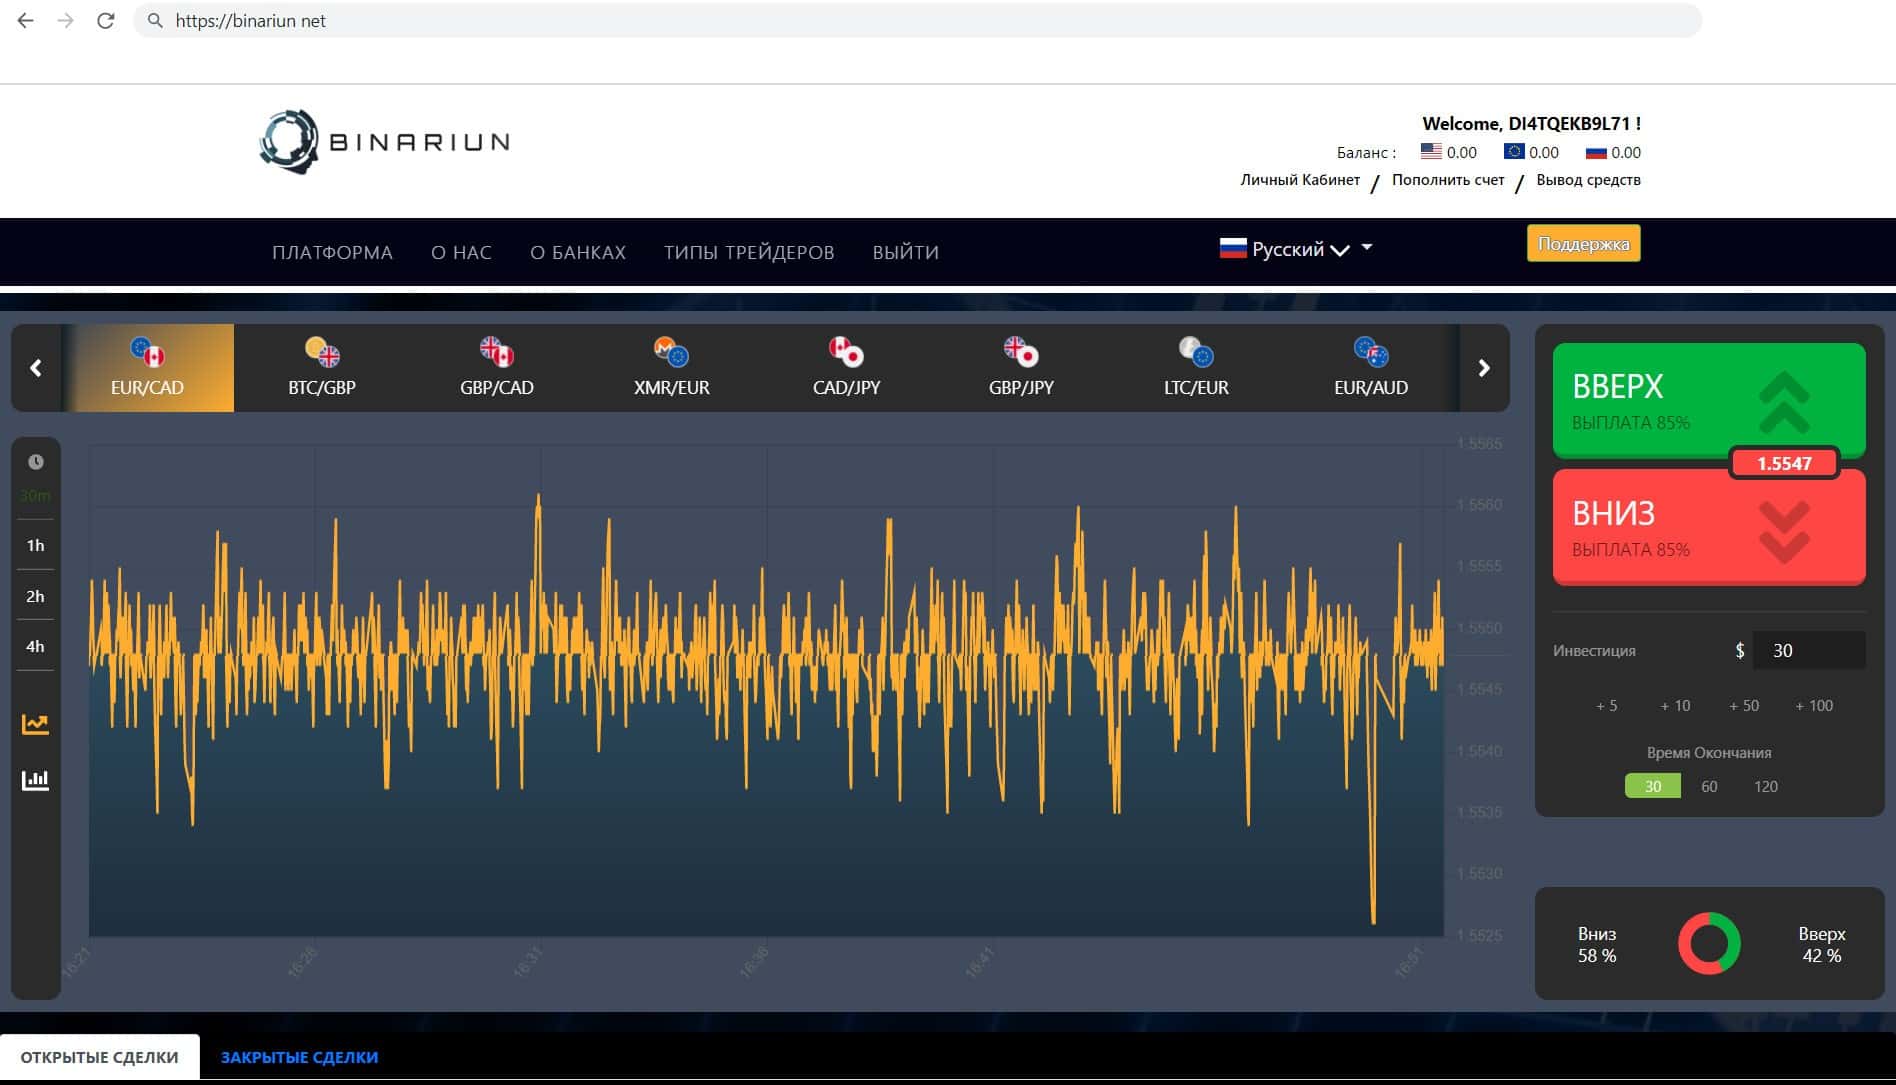Switch to ЗАКРЫТЫЕ СДЕЛКИ tab
Screen dimensions: 1896x1085
point(299,1057)
